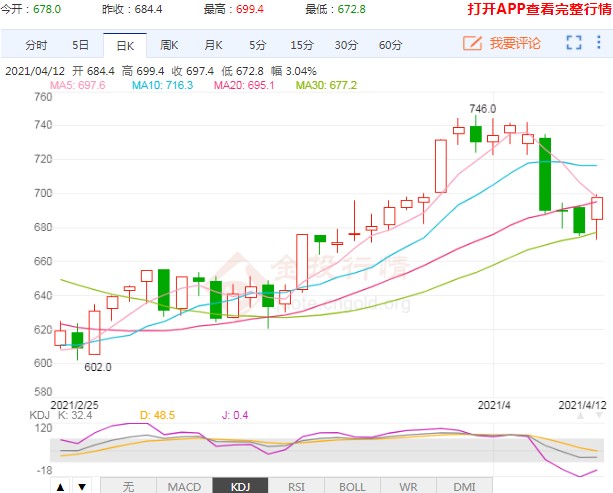Show the 60分 chart
The width and height of the screenshot is (613, 493).
[x=390, y=45]
